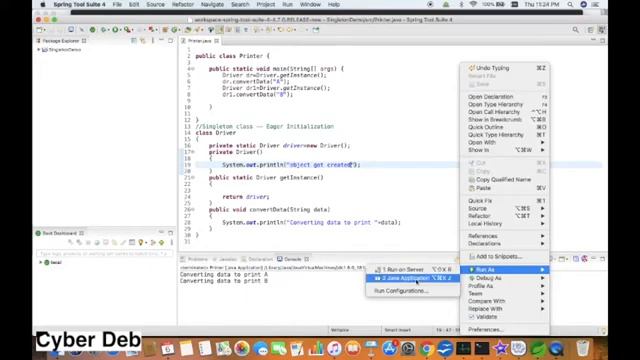Toggle fold marker on line 4 main method
This screenshot has width=640, height=360.
(x=193, y=69)
